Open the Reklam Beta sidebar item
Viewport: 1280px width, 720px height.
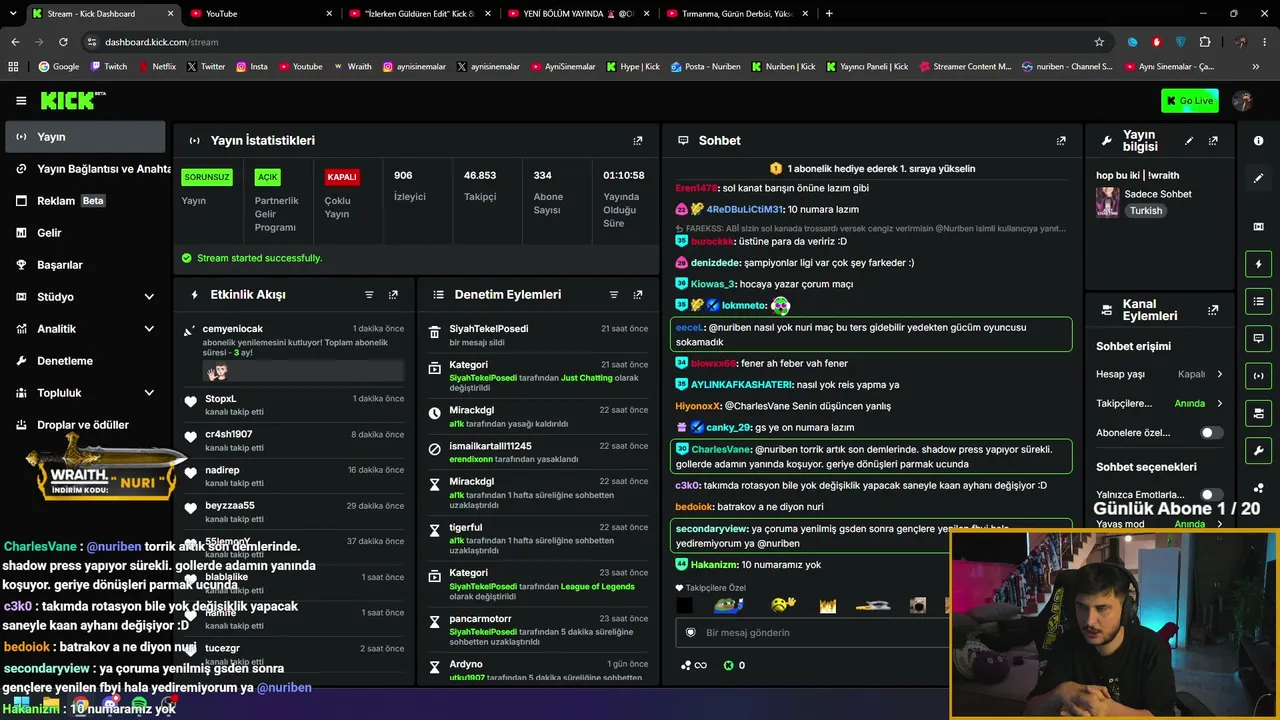[85, 201]
